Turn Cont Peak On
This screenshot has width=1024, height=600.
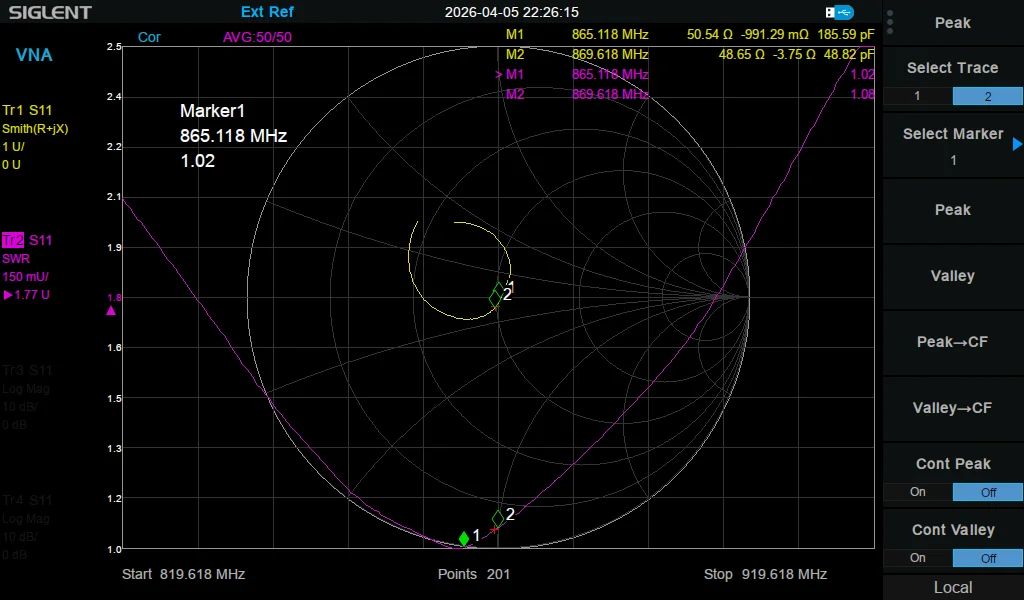(x=918, y=492)
